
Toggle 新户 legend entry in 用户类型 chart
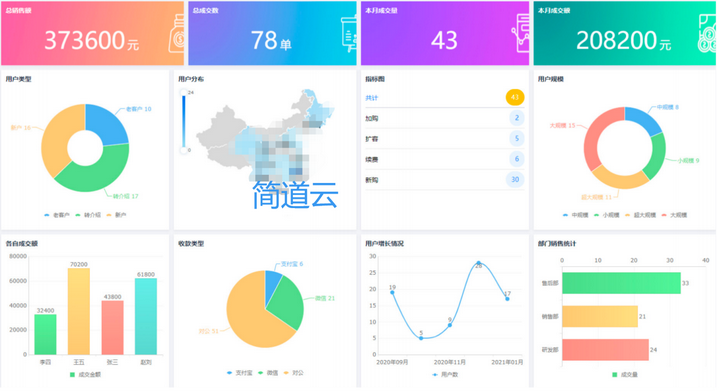pos(117,215)
